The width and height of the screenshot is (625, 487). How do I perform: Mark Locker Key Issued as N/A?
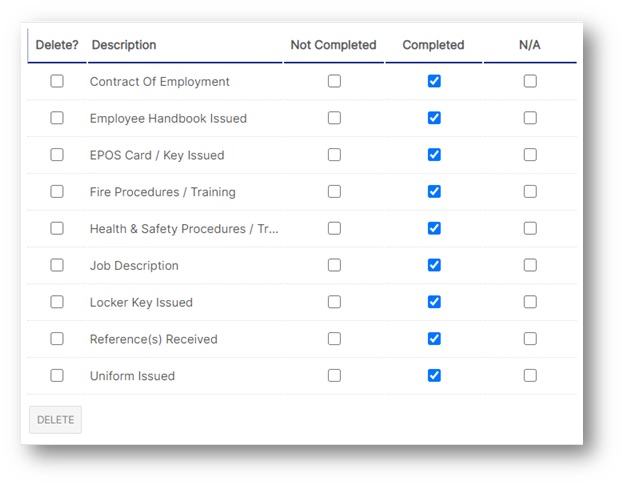click(530, 302)
